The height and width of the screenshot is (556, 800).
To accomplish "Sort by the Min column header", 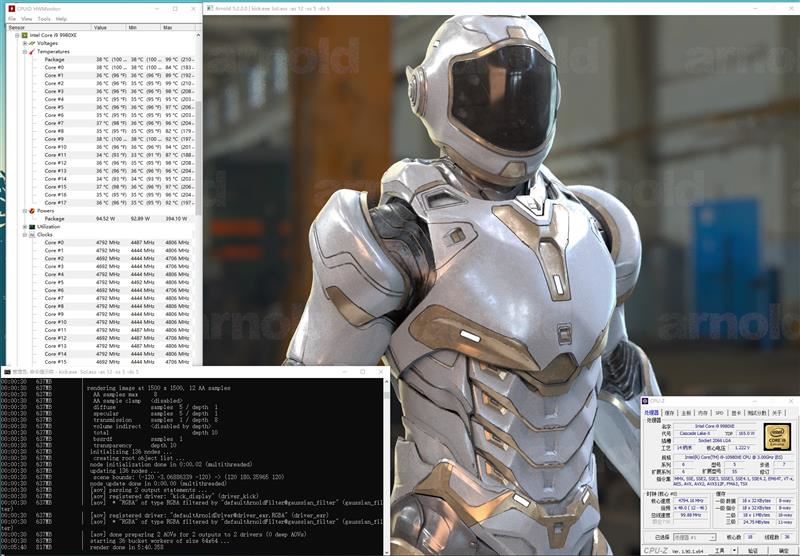I will point(143,28).
